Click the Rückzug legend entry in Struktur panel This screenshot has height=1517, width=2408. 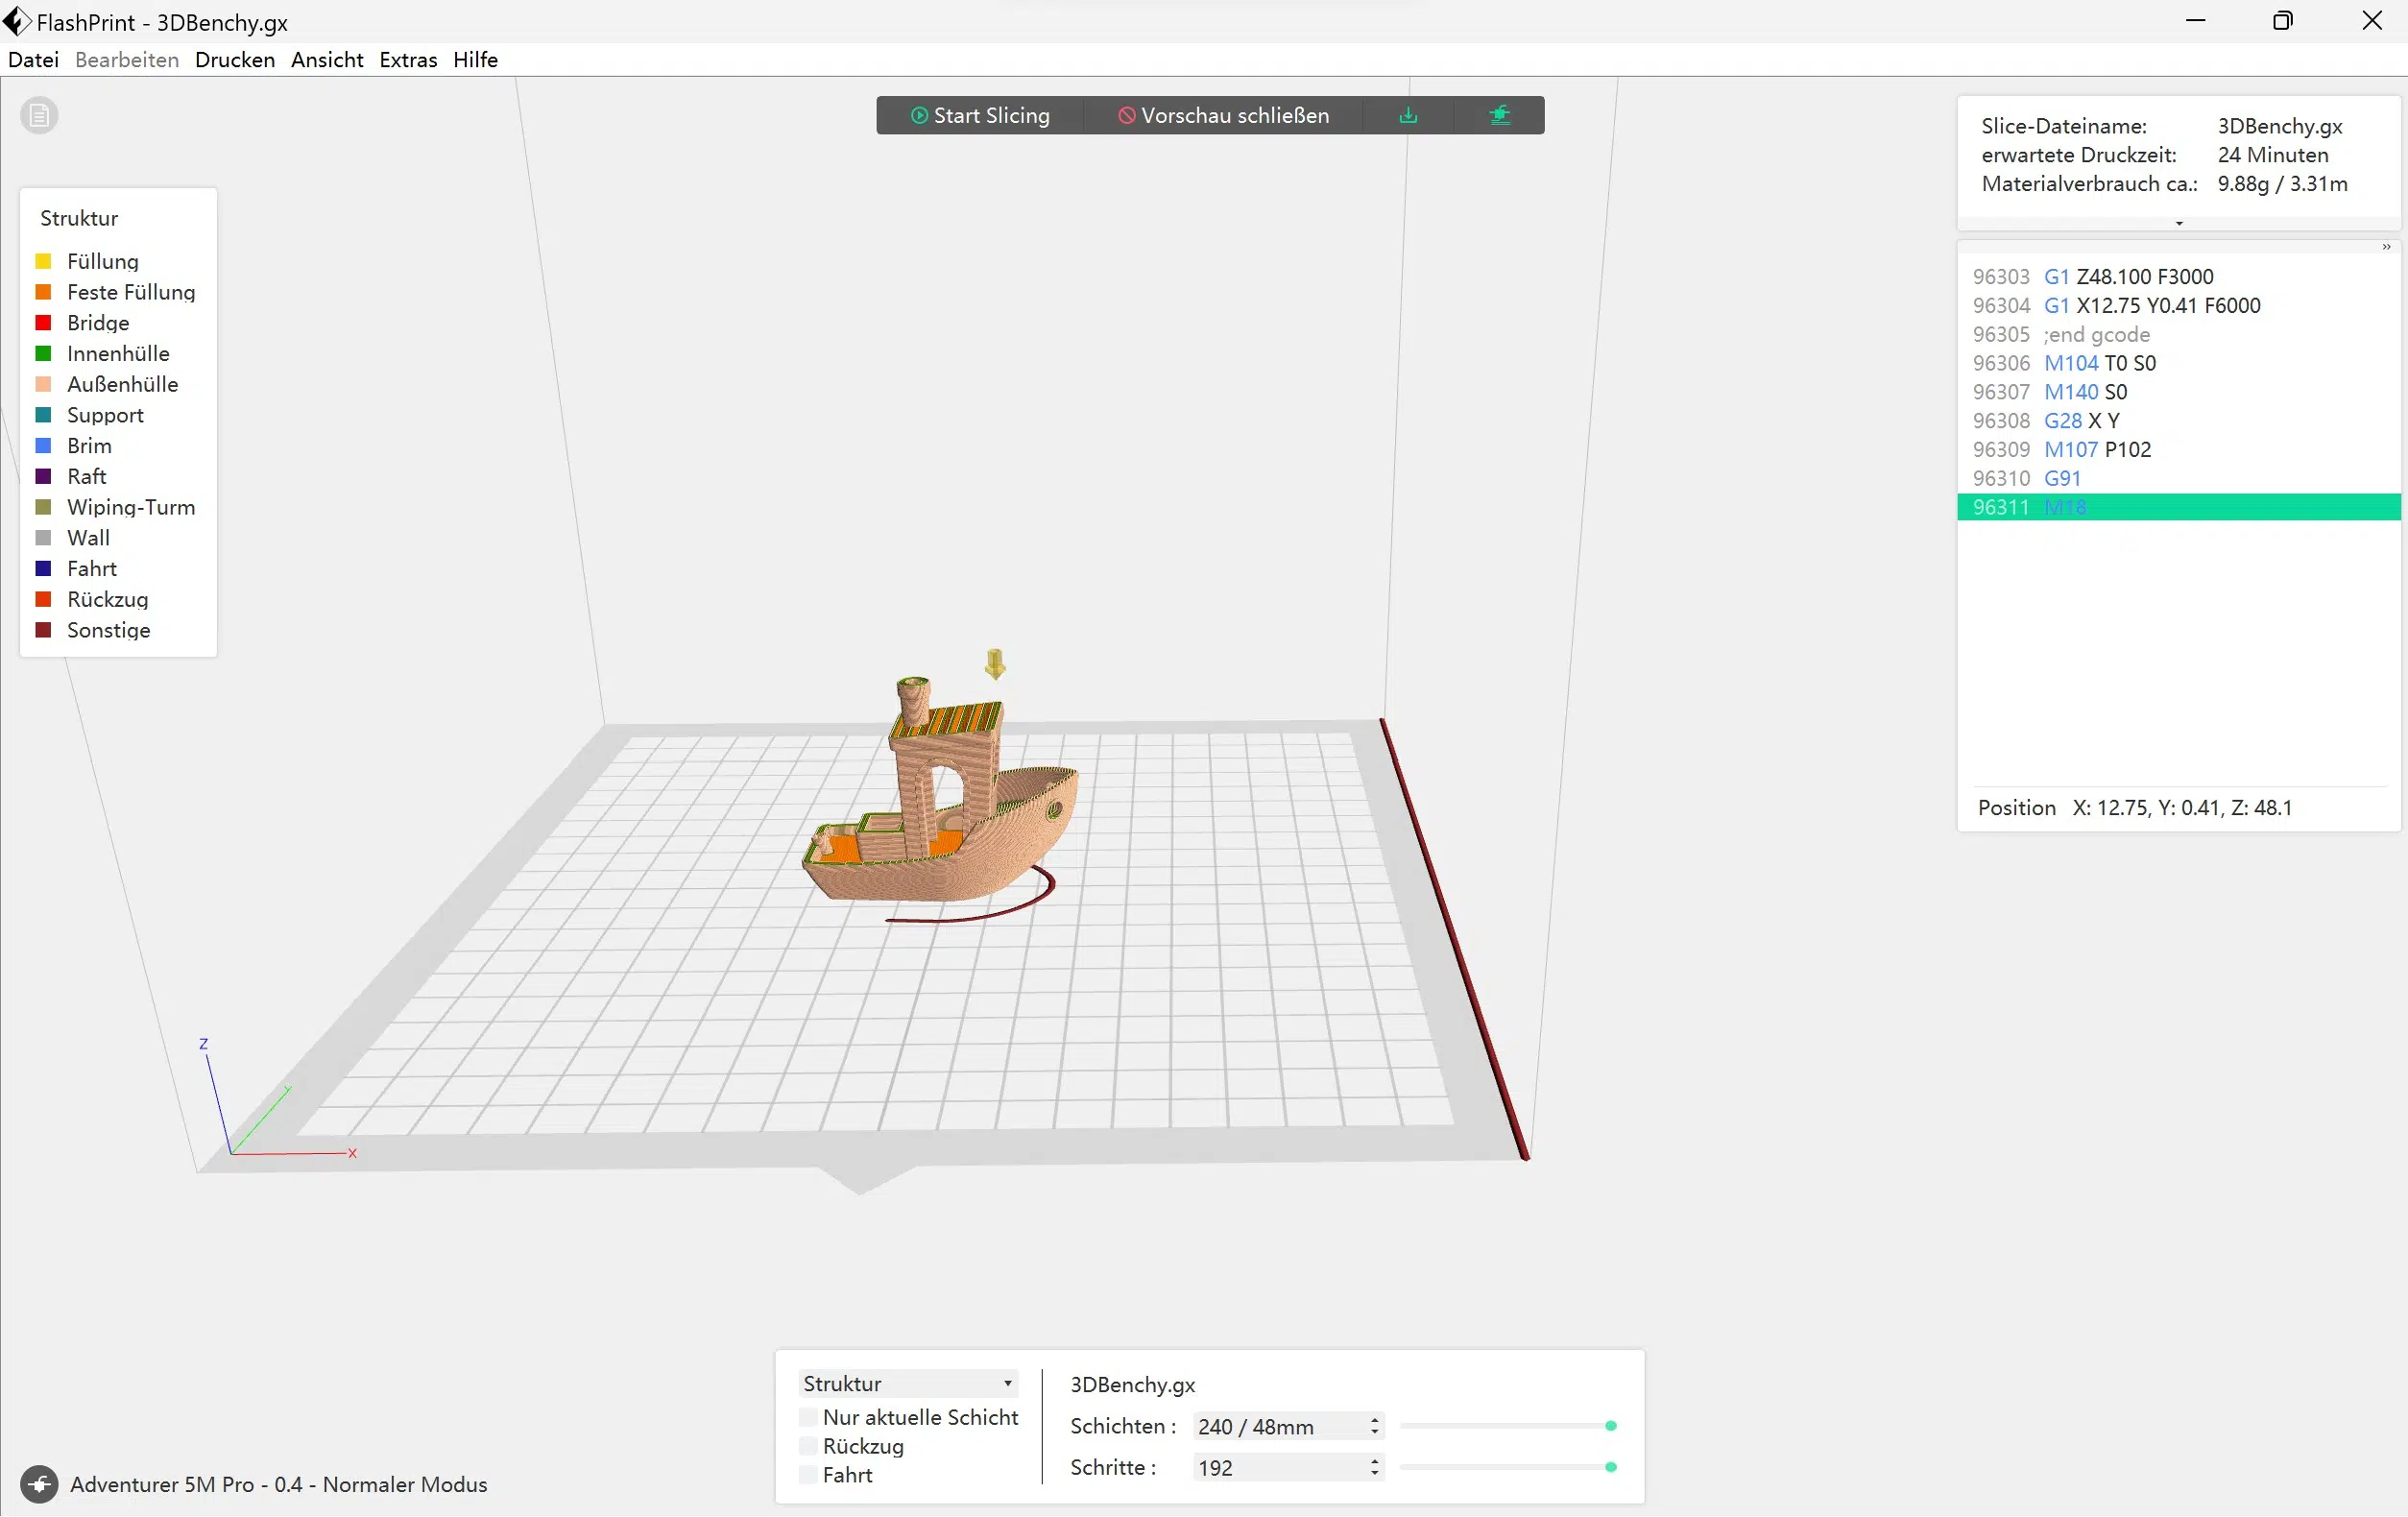click(x=107, y=599)
